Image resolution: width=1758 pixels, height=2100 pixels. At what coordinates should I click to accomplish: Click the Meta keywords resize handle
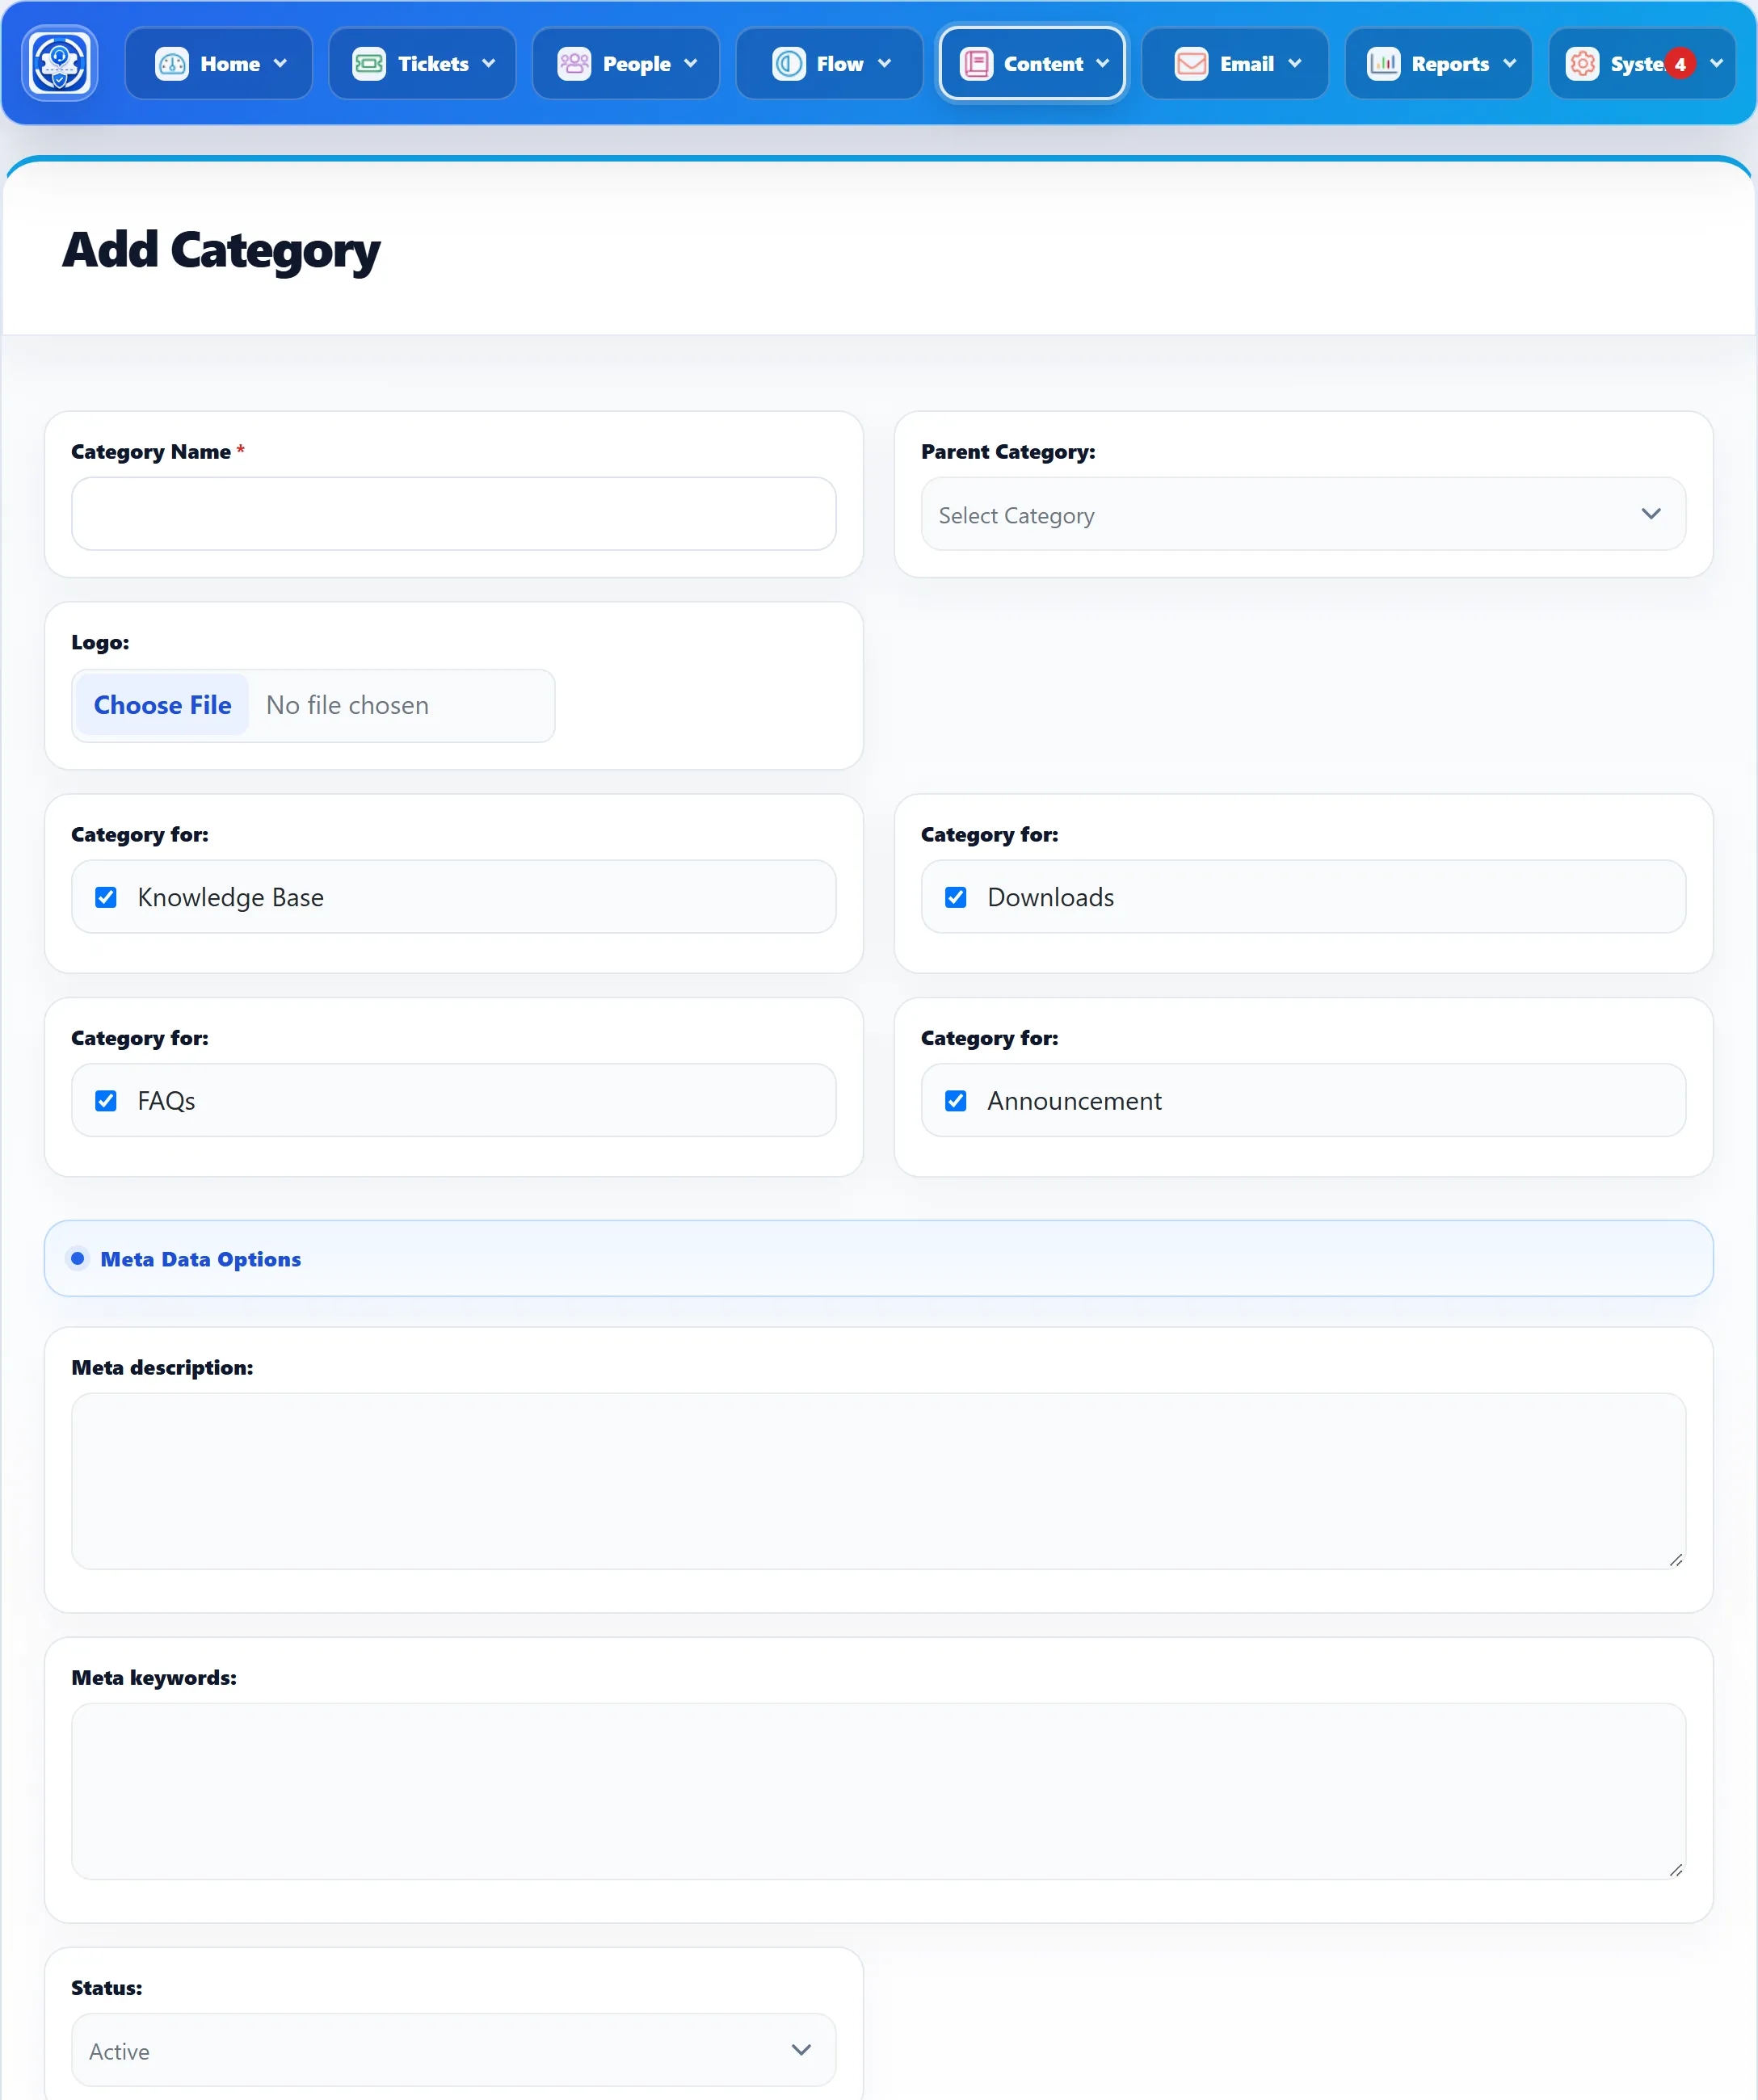[x=1676, y=1870]
